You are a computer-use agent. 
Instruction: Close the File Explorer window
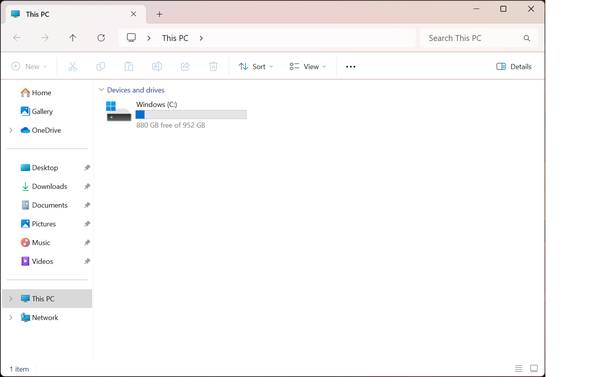(x=531, y=9)
